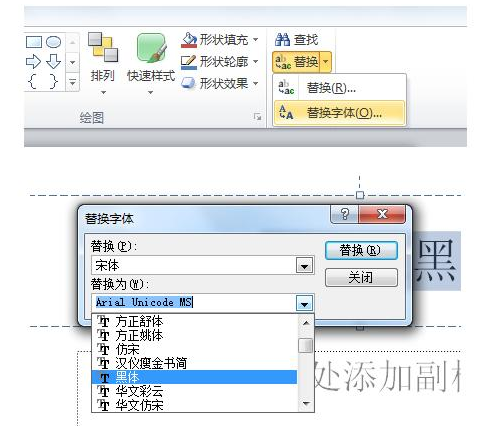Pick the right arrow shape
The image size is (490, 426).
coord(33,61)
